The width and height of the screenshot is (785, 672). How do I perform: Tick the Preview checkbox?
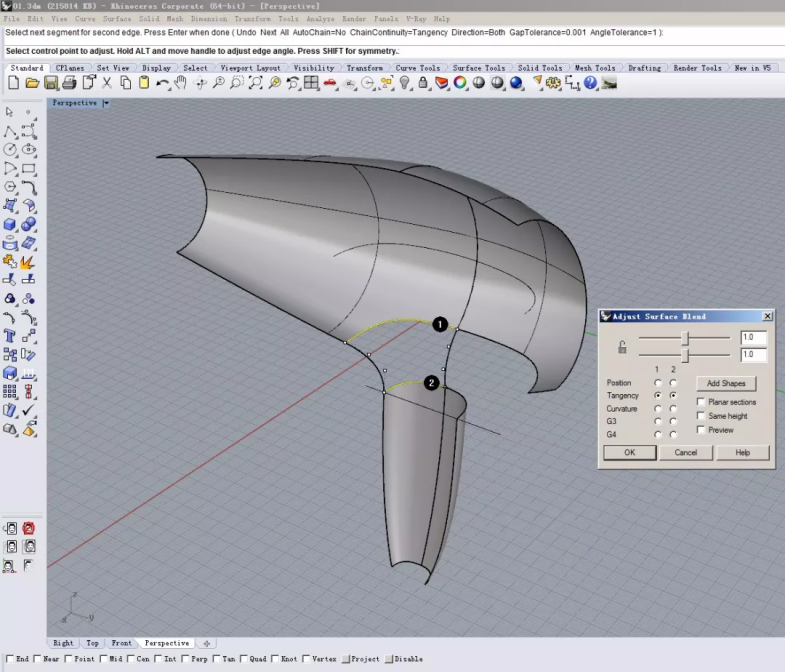click(x=701, y=430)
